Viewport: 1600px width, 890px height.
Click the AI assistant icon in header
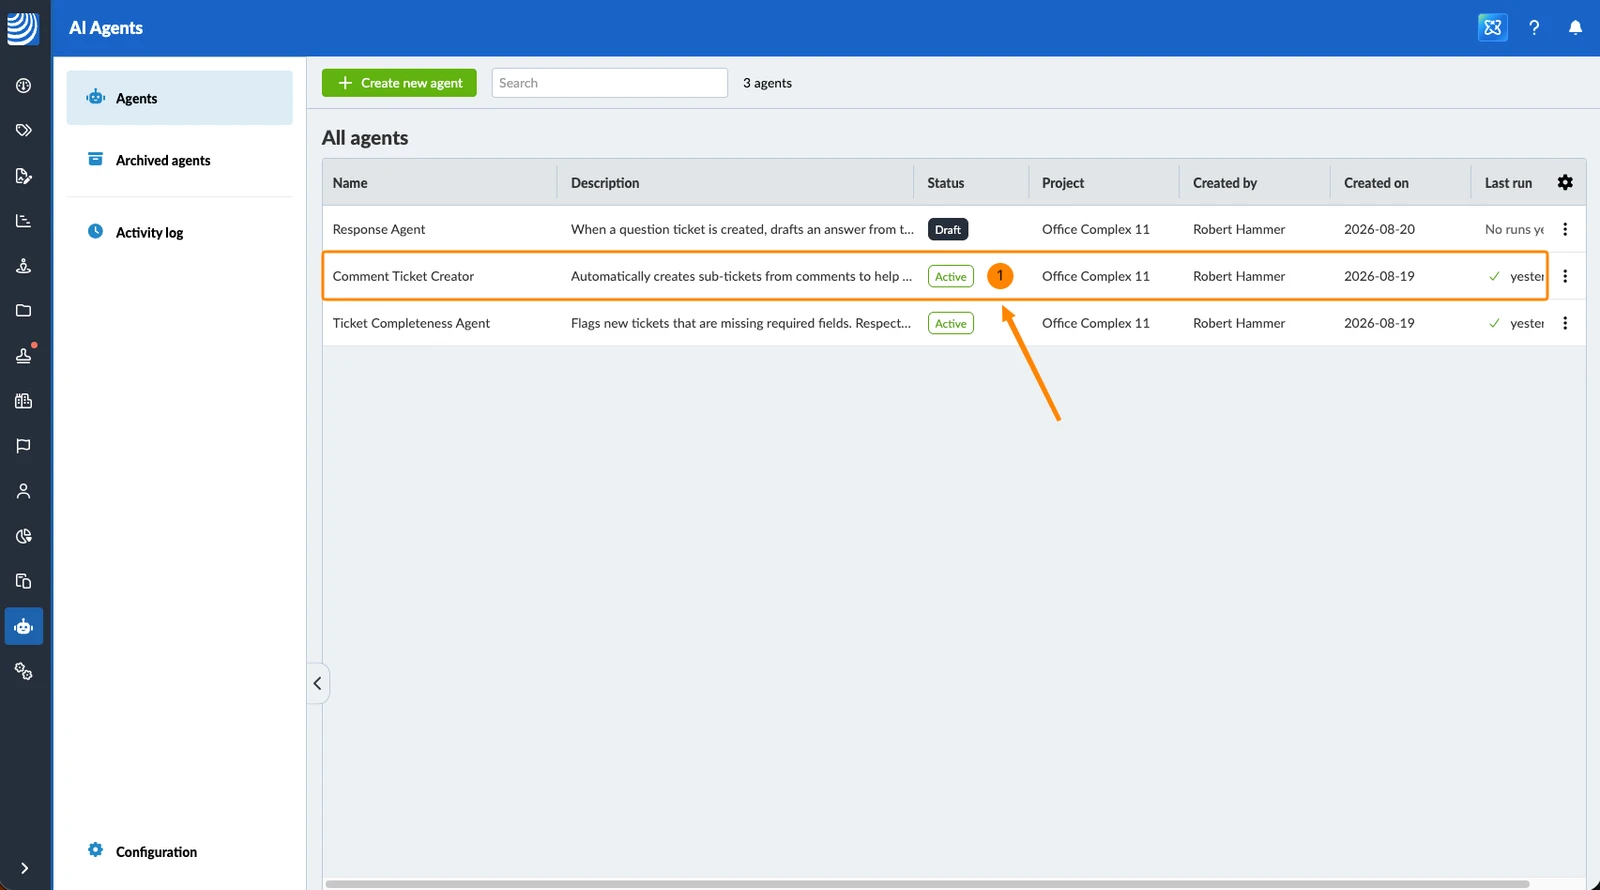tap(1492, 28)
